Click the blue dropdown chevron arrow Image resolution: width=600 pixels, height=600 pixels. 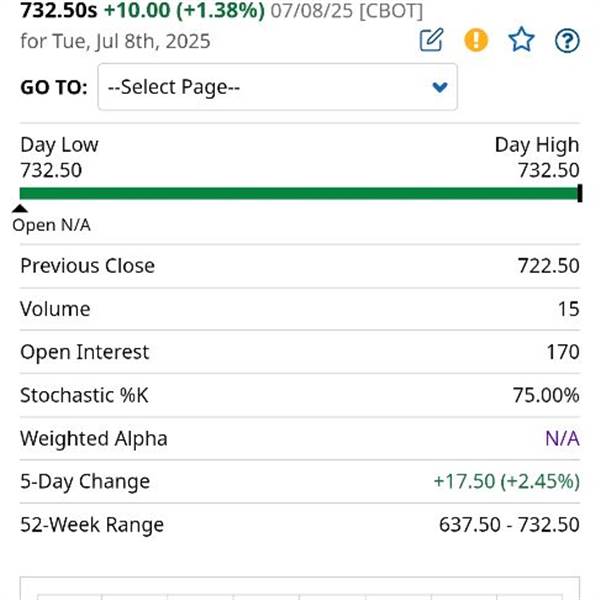pos(440,87)
